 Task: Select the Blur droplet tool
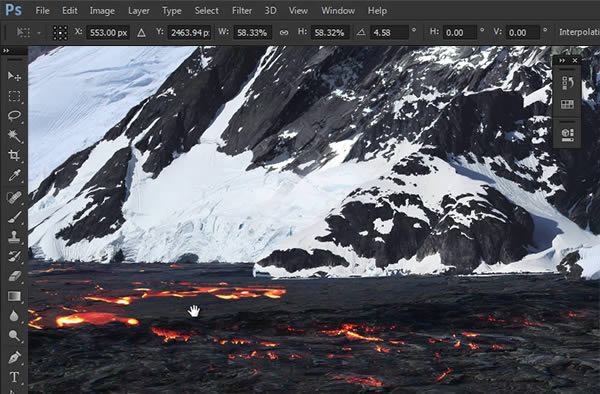tap(14, 316)
